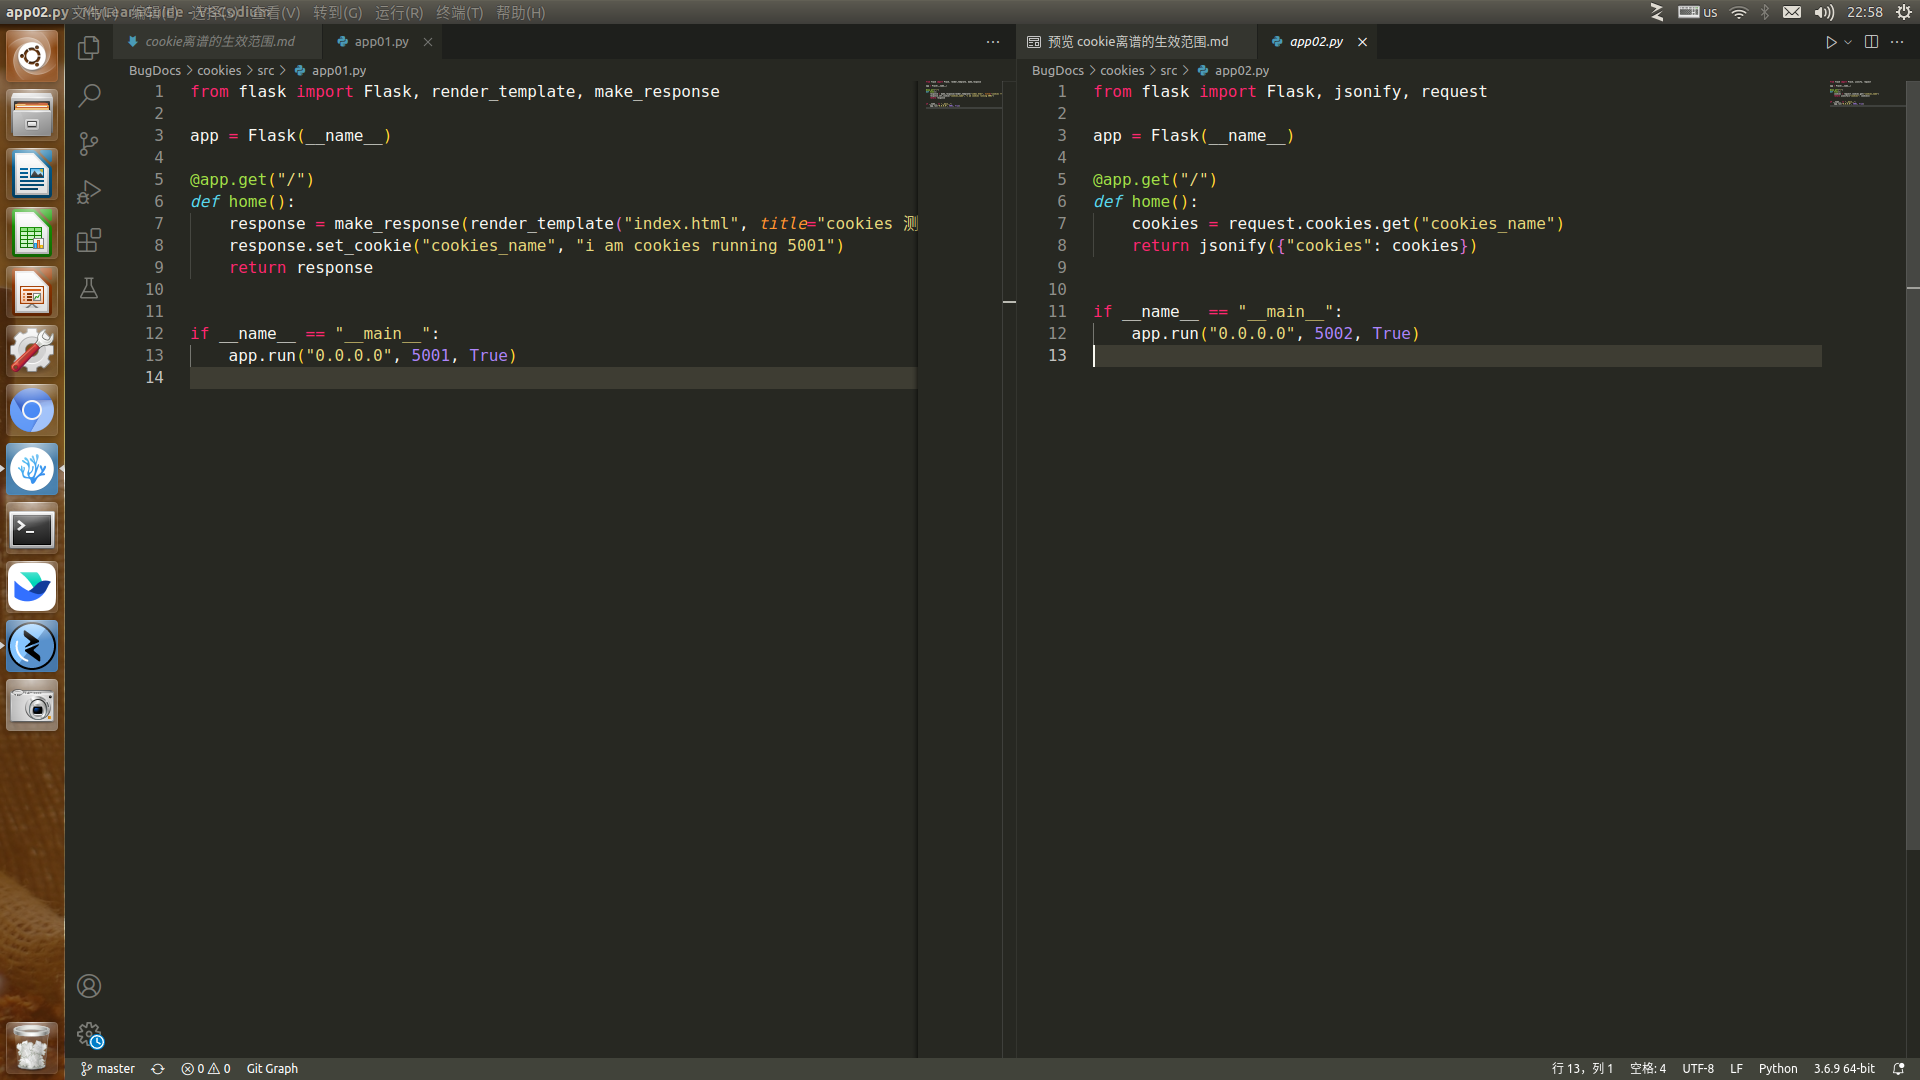Launch LibreOffice Writer from dock
The image size is (1920, 1080).
point(32,174)
